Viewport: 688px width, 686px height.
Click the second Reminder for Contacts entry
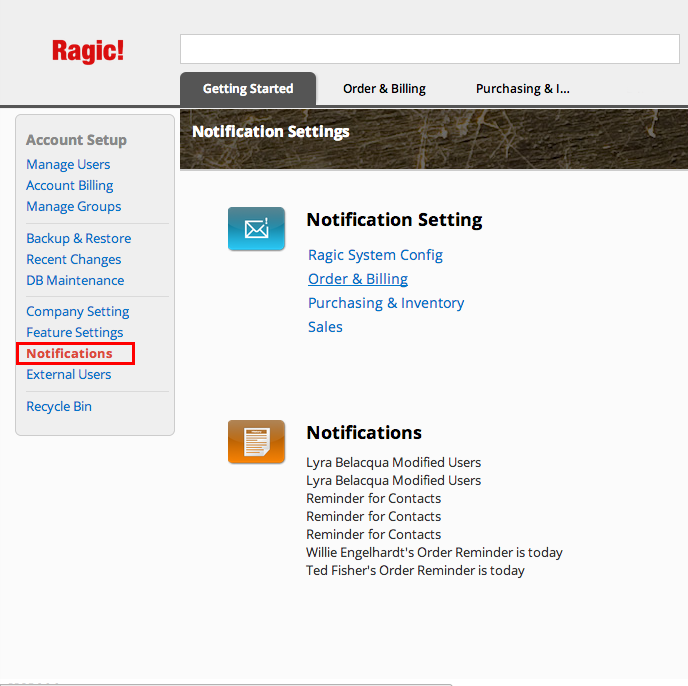coord(373,516)
